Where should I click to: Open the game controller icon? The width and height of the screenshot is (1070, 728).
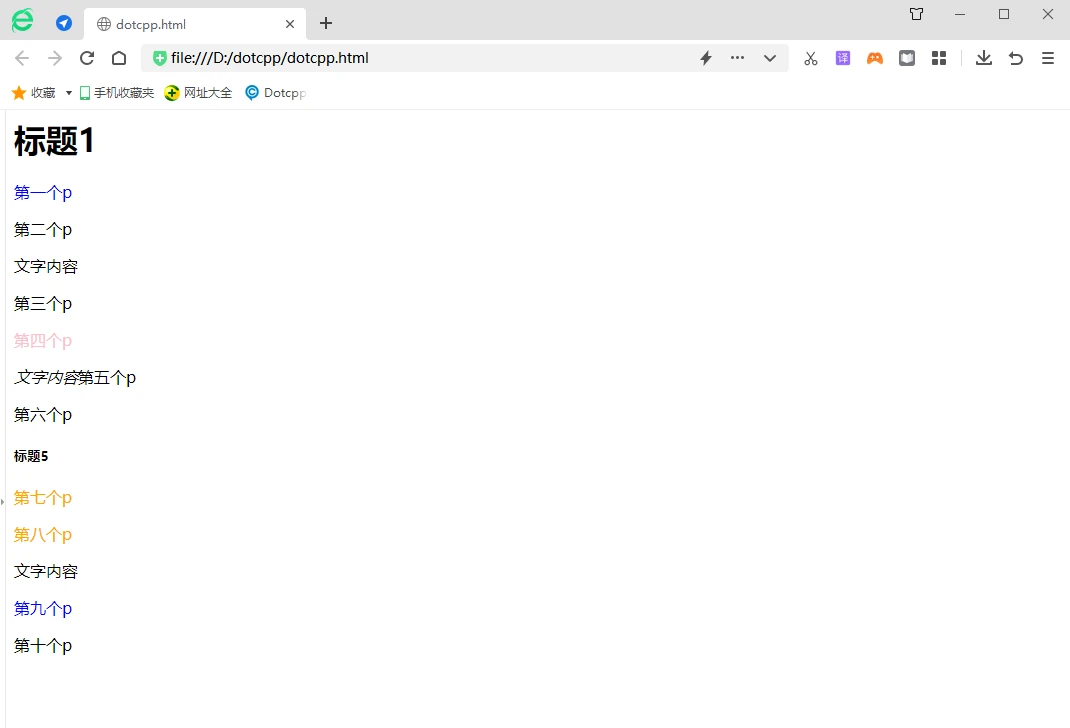tap(875, 58)
